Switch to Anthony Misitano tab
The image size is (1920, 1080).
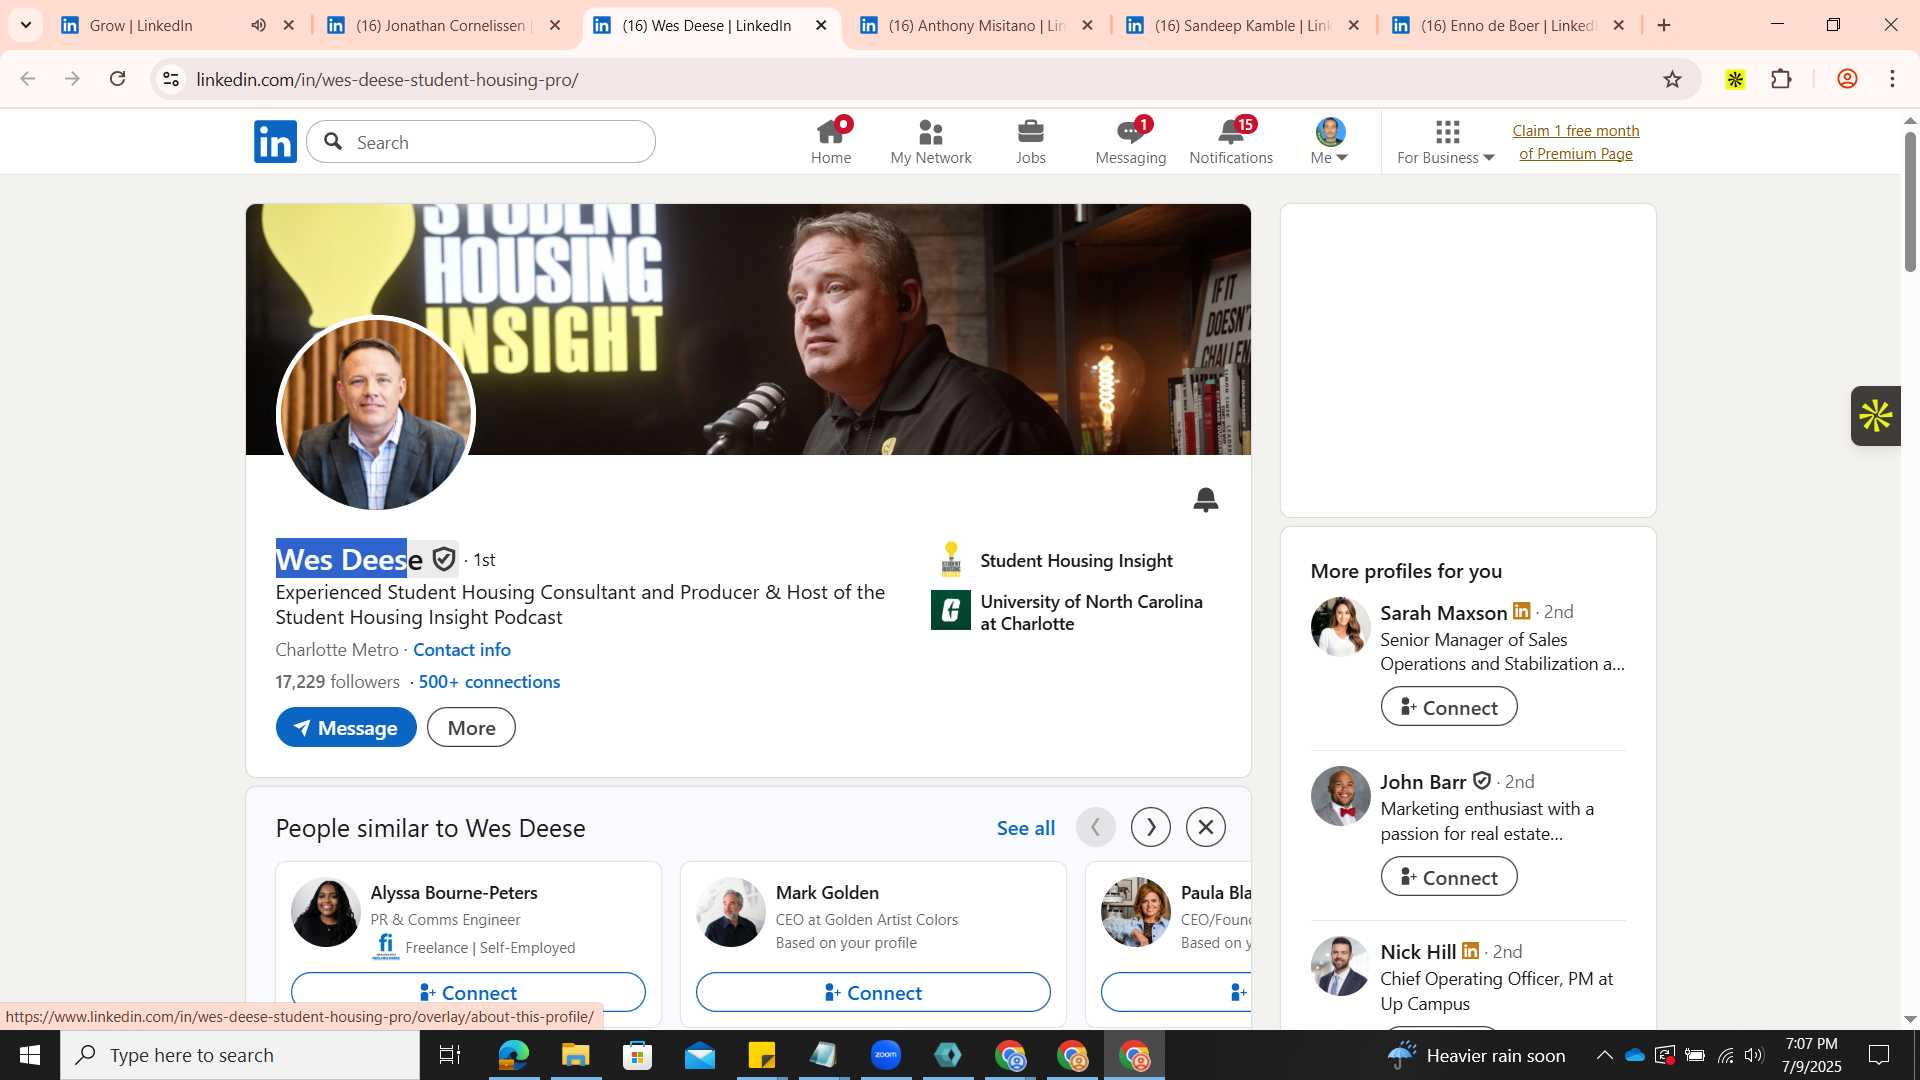[976, 25]
